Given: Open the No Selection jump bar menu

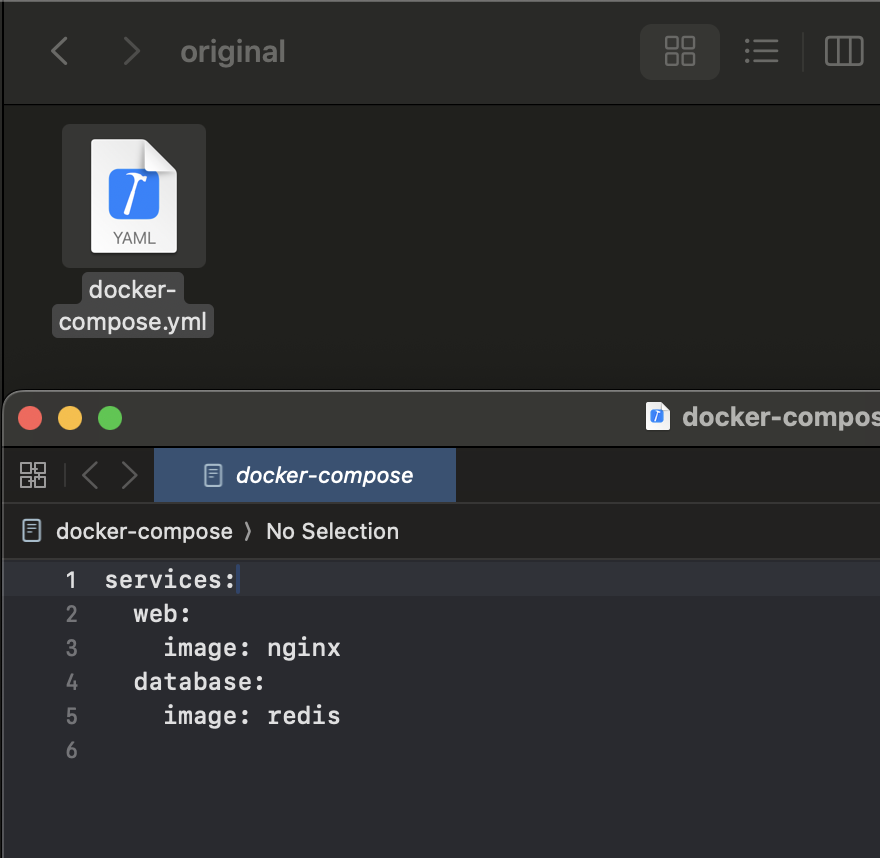Looking at the screenshot, I should click(332, 531).
